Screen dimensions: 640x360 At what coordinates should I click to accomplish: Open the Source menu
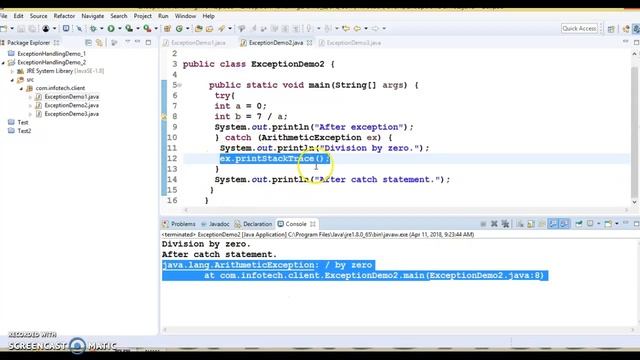click(x=38, y=16)
